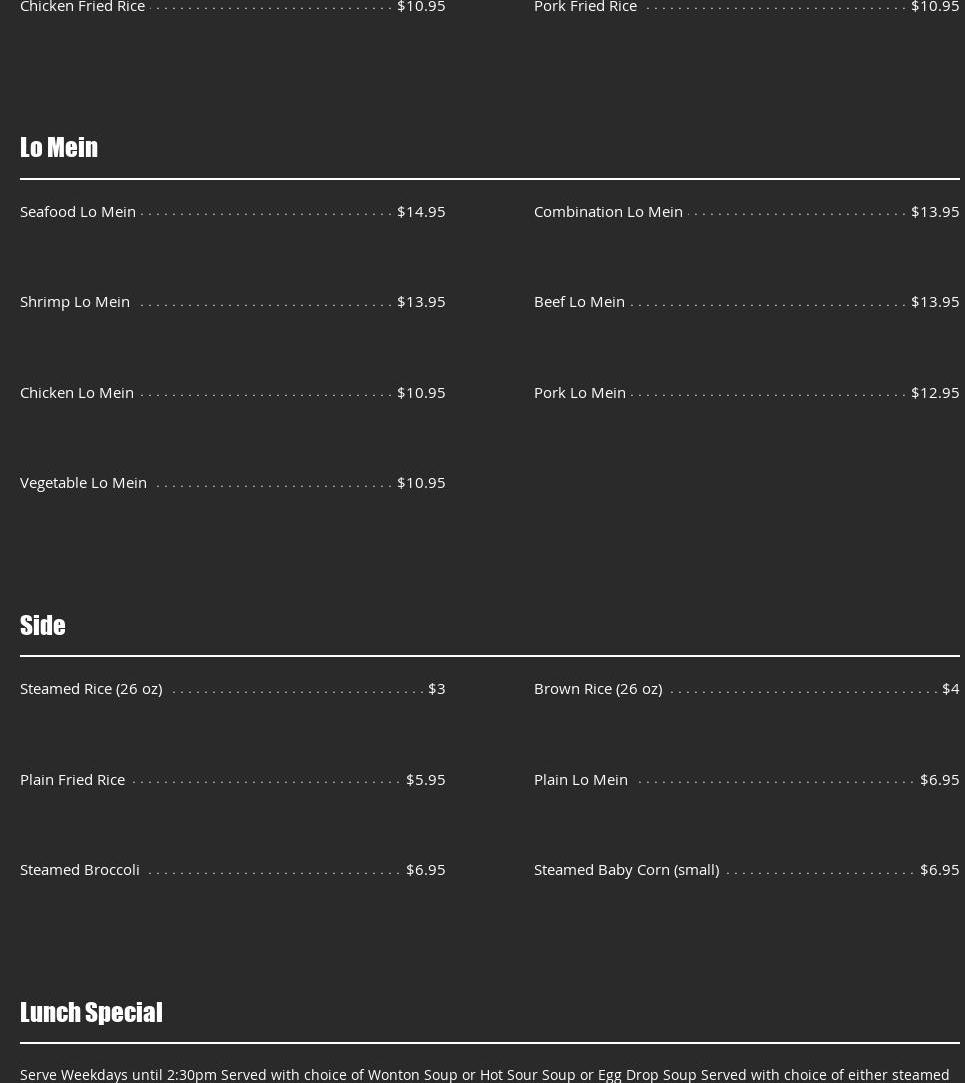Click the $4 Brown Rice price

pyautogui.click(x=950, y=688)
